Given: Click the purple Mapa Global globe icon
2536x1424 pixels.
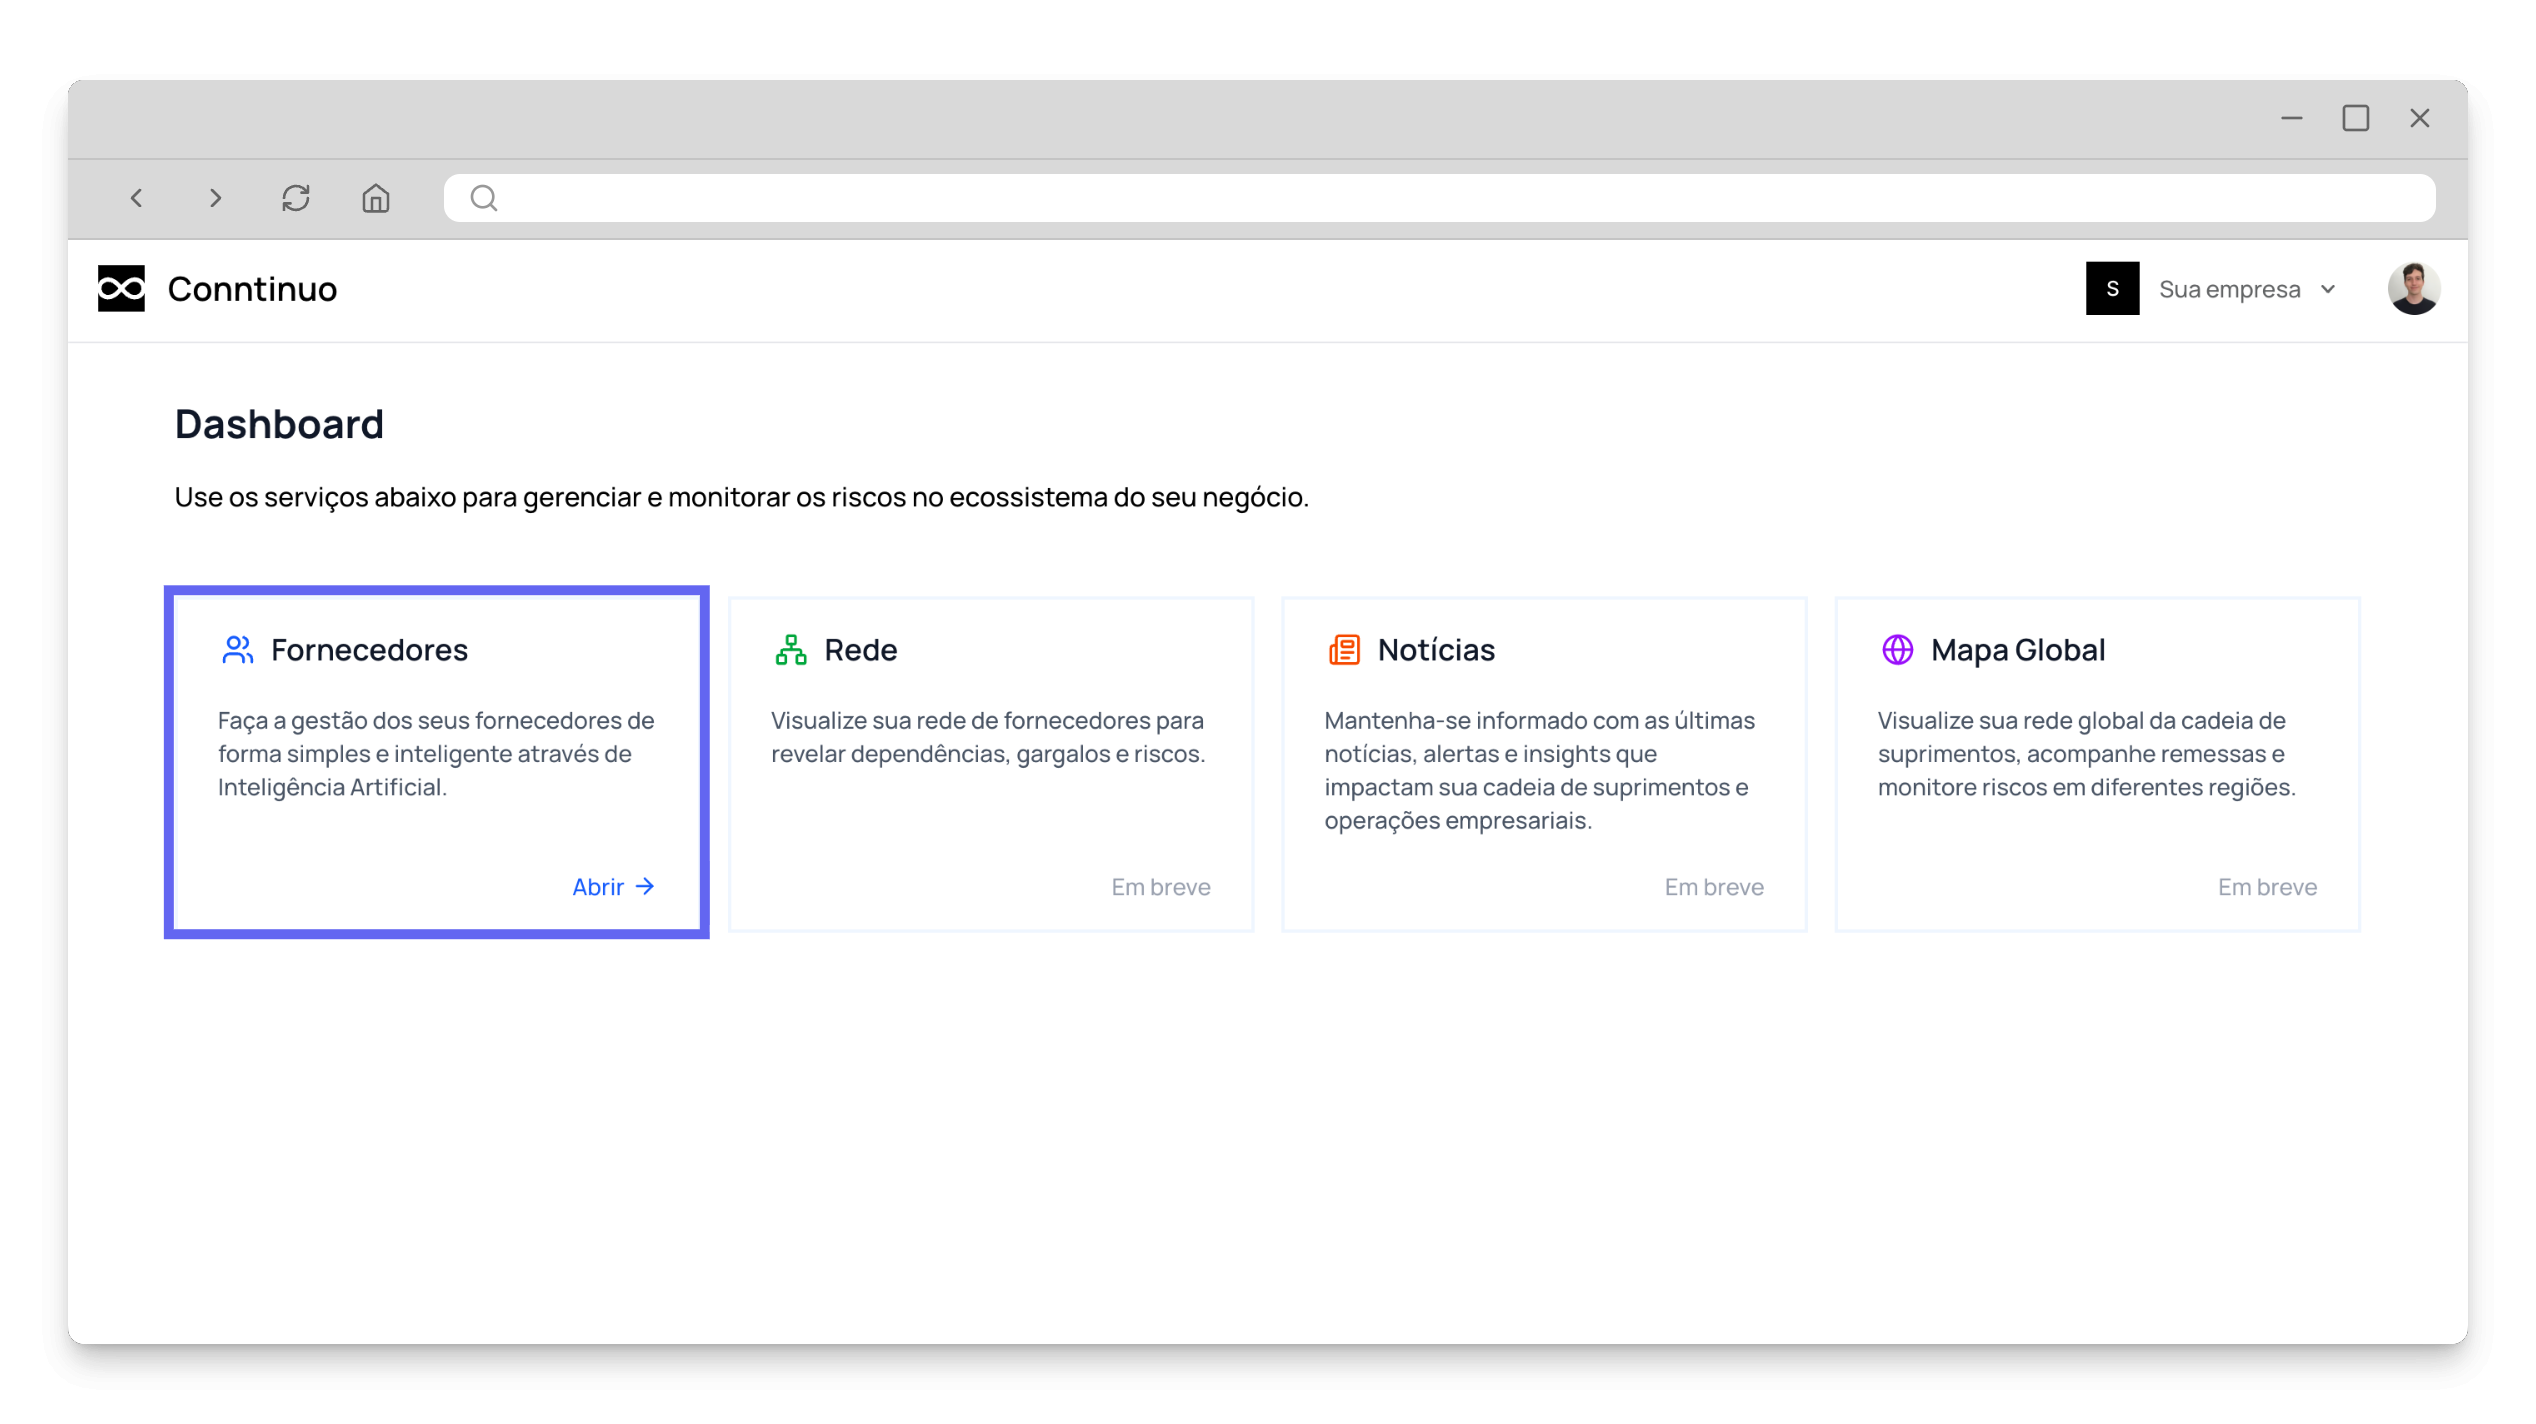Looking at the screenshot, I should (x=1897, y=650).
